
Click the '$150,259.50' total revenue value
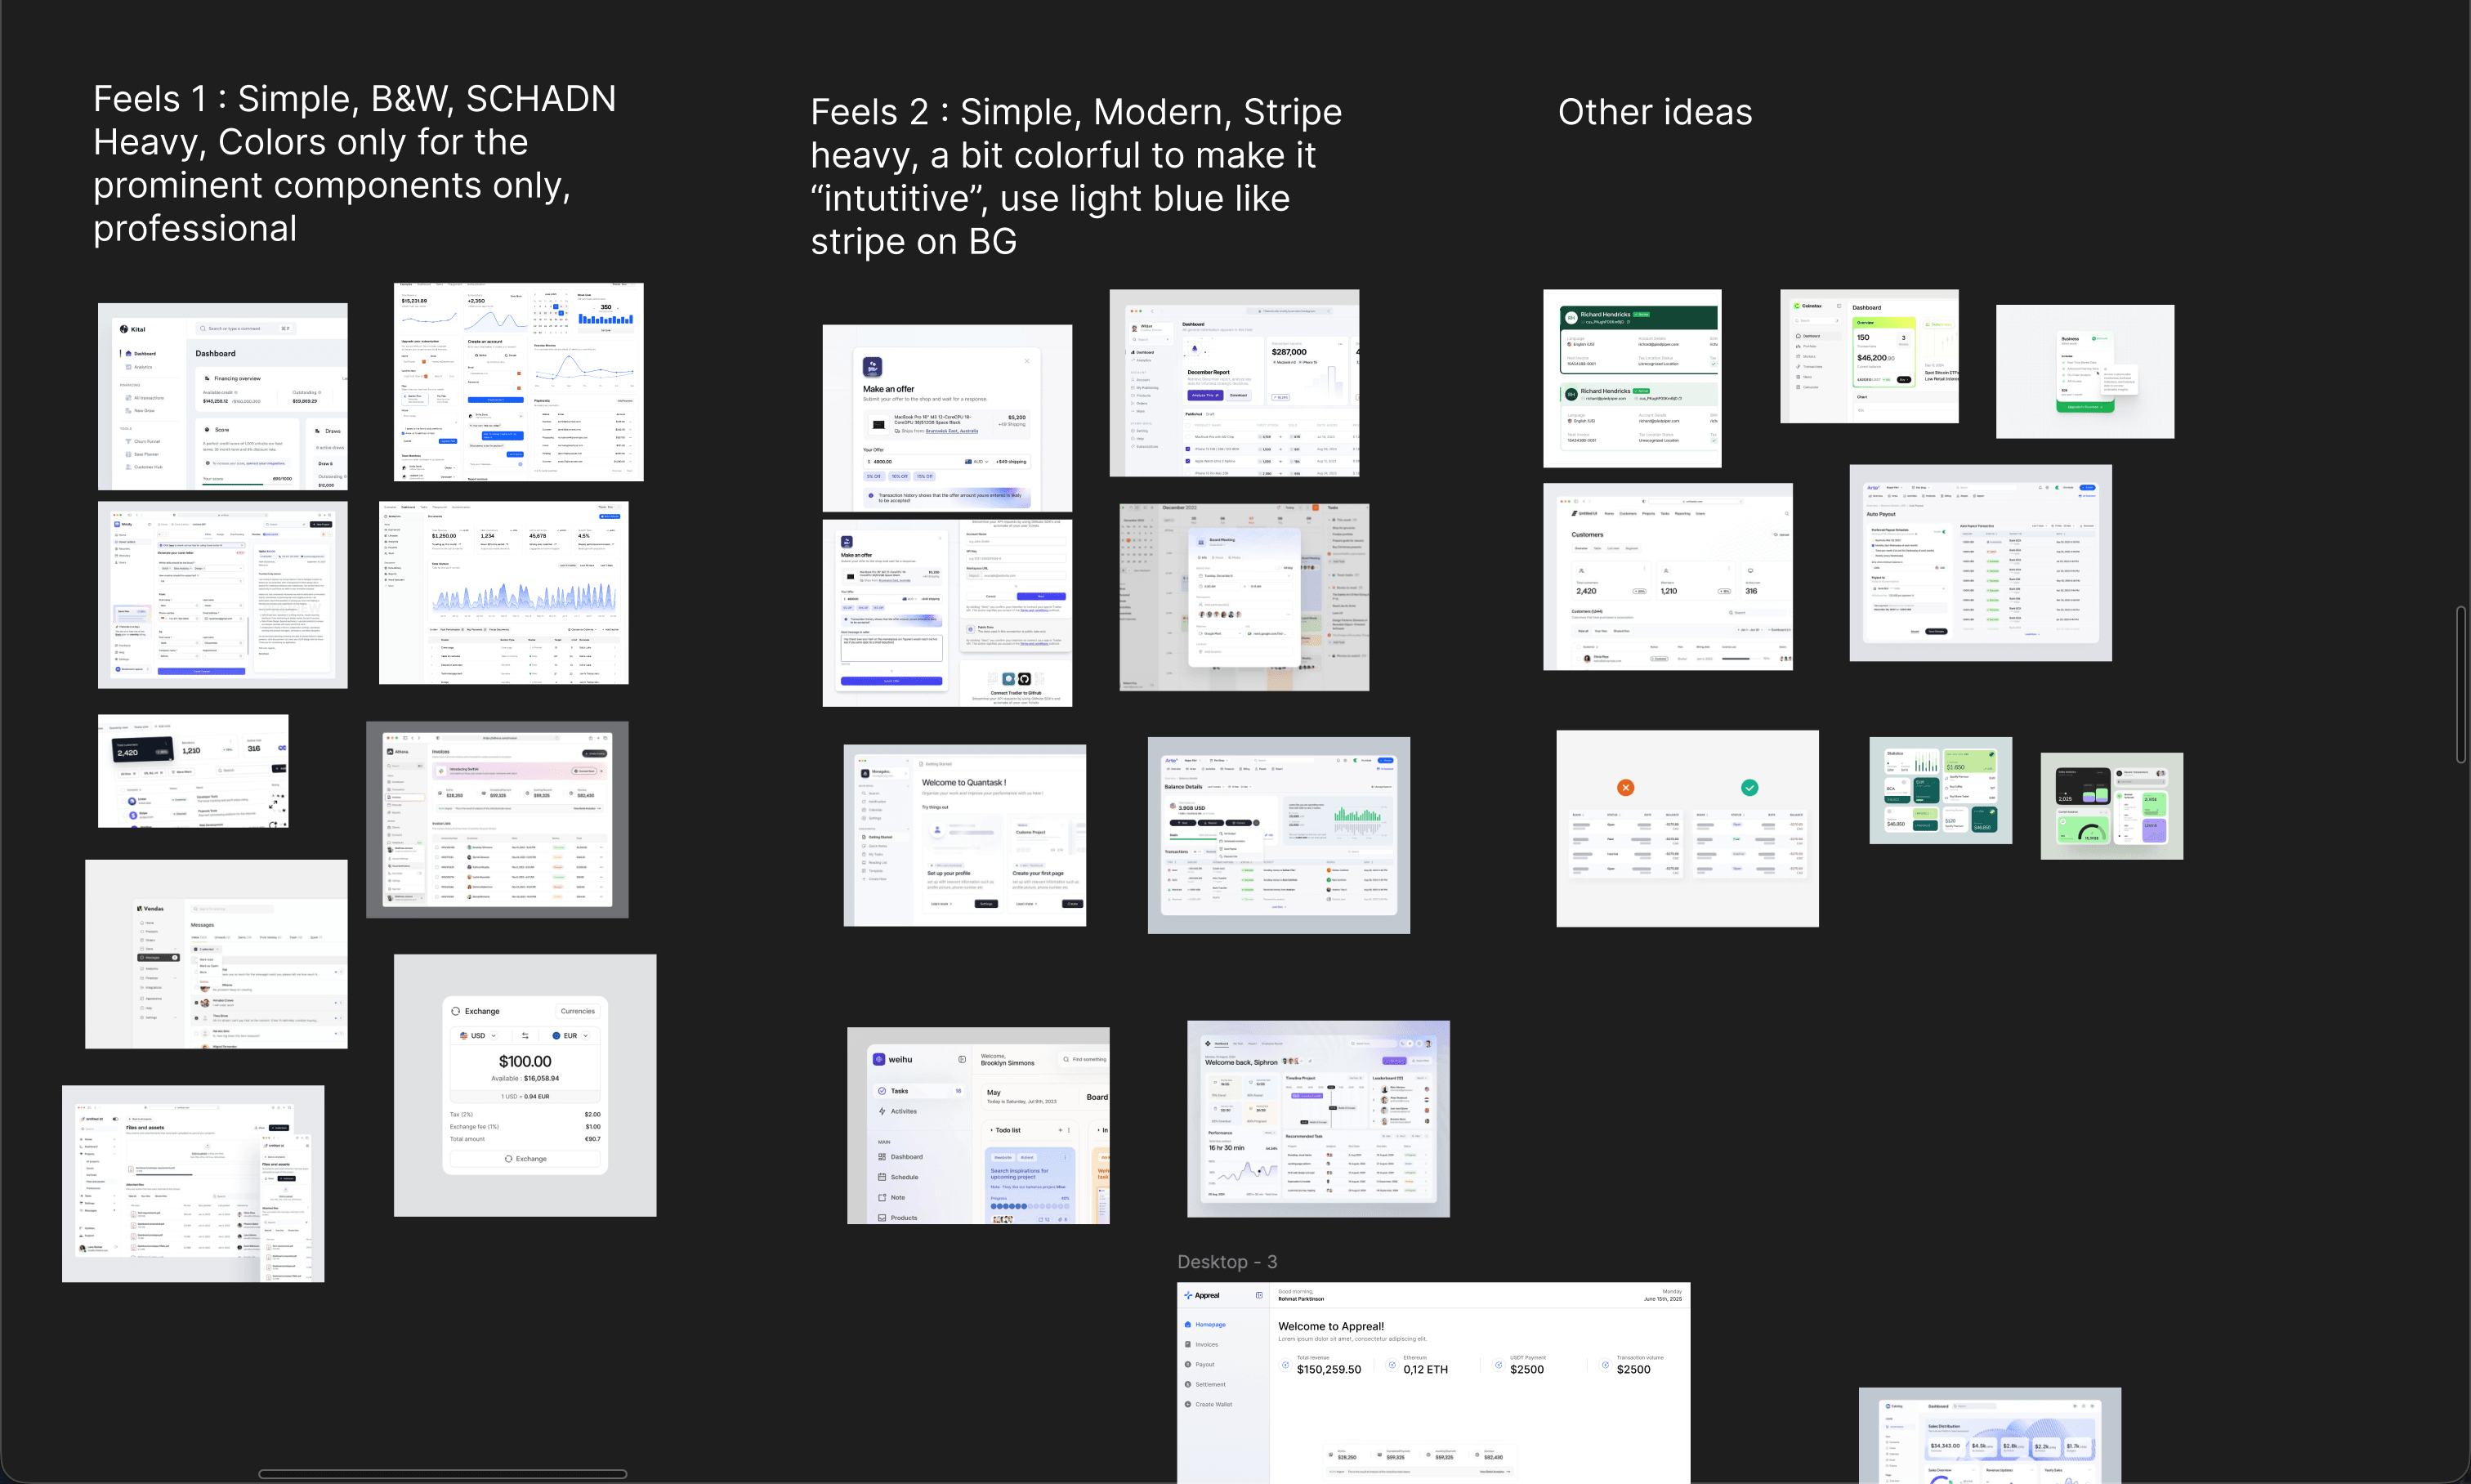click(x=1329, y=1369)
